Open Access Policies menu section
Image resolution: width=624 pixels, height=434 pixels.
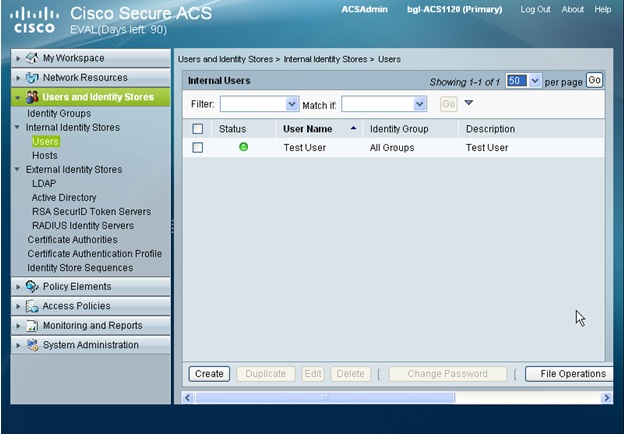(x=91, y=306)
